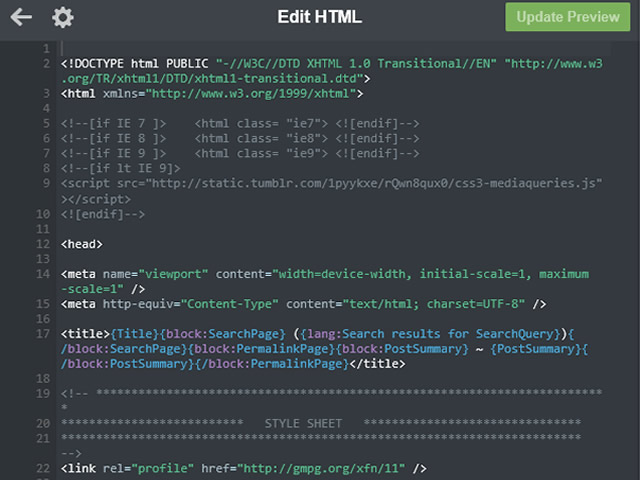Click the 'STYLE SHEET' comment heading

click(303, 424)
